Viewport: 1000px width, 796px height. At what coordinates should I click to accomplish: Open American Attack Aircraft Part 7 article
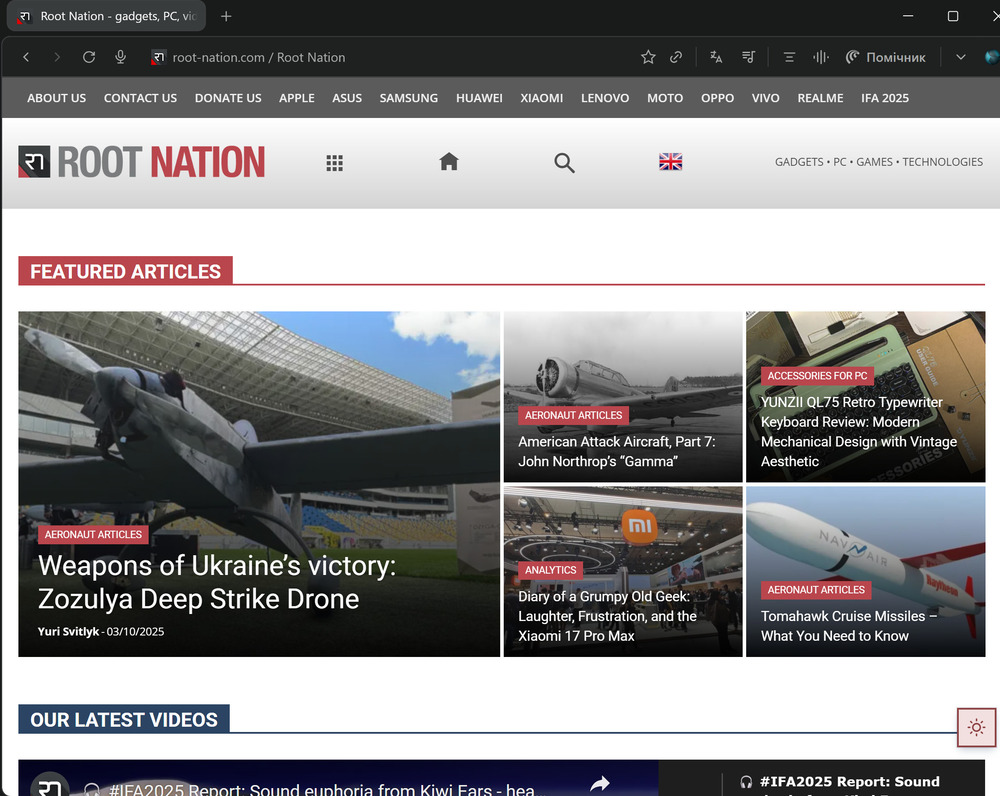(617, 452)
